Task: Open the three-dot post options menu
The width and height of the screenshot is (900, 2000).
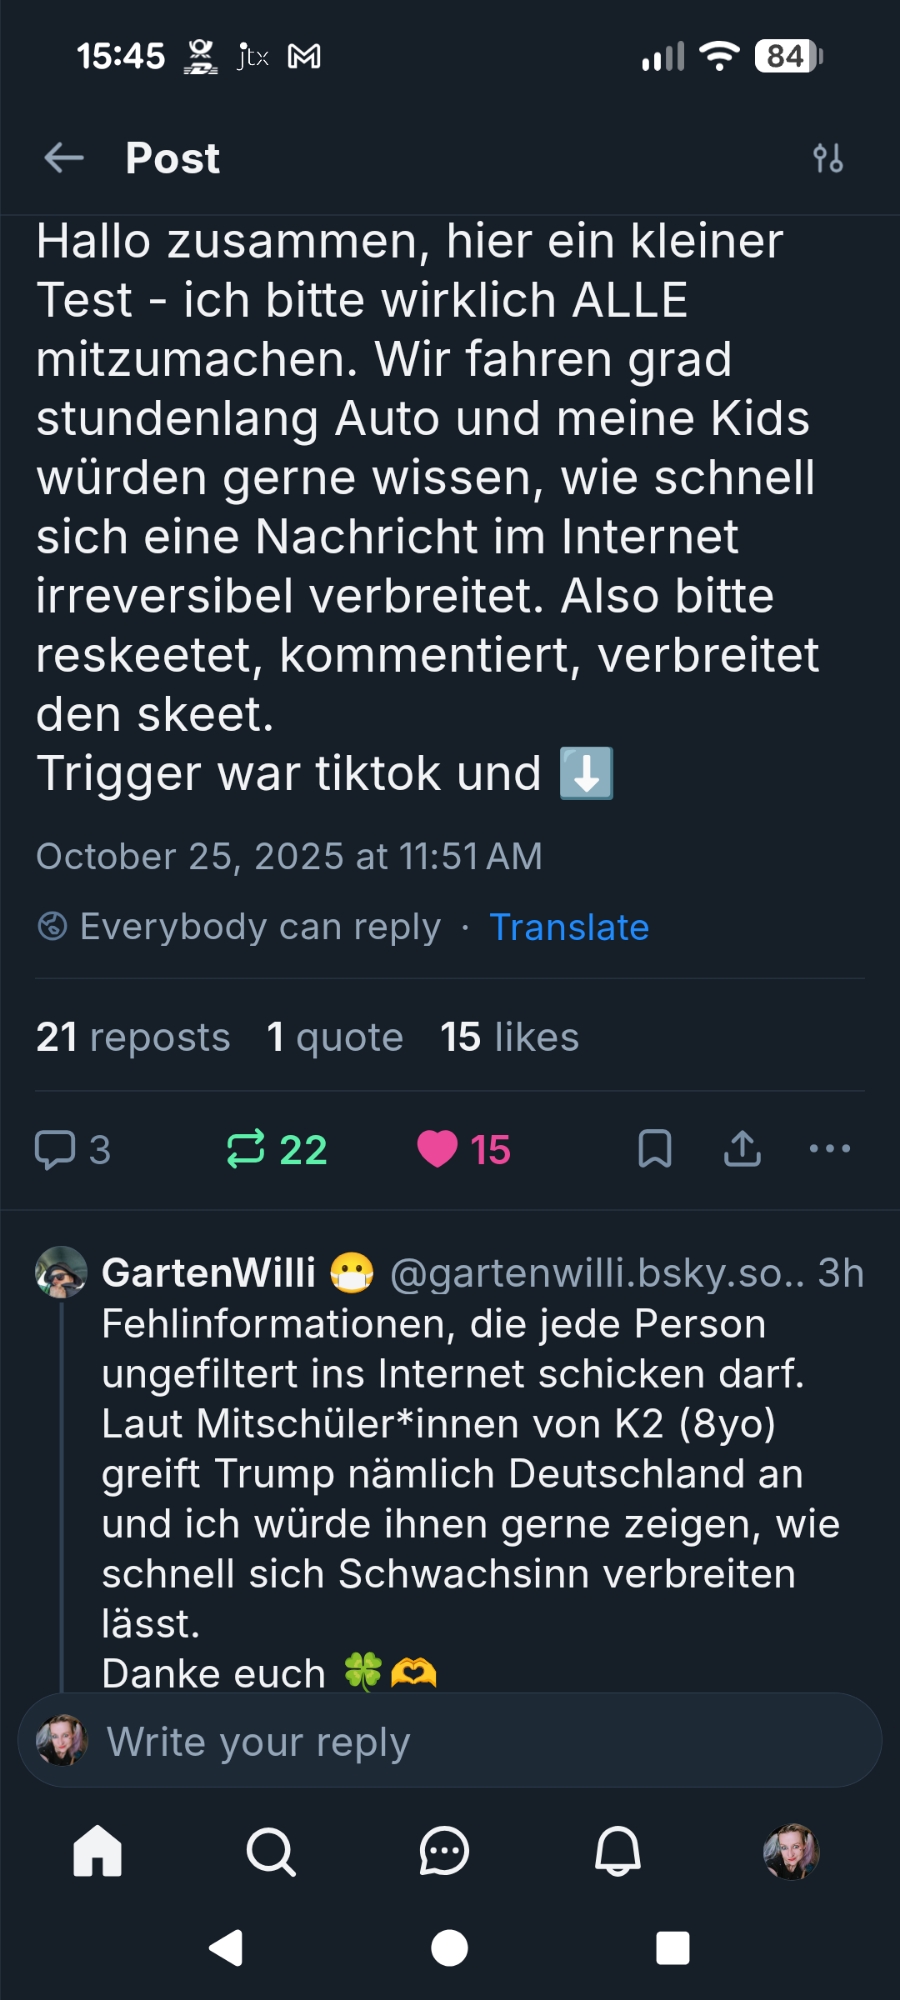Action: (830, 1149)
